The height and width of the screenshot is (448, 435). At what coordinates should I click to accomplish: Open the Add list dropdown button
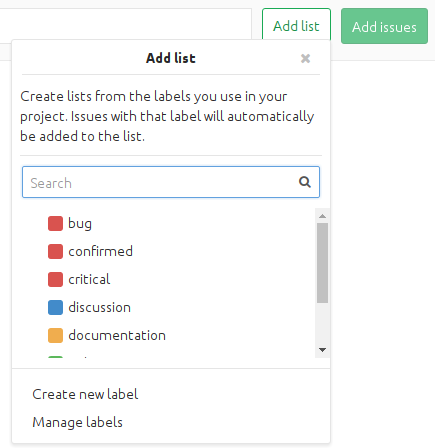tap(296, 26)
